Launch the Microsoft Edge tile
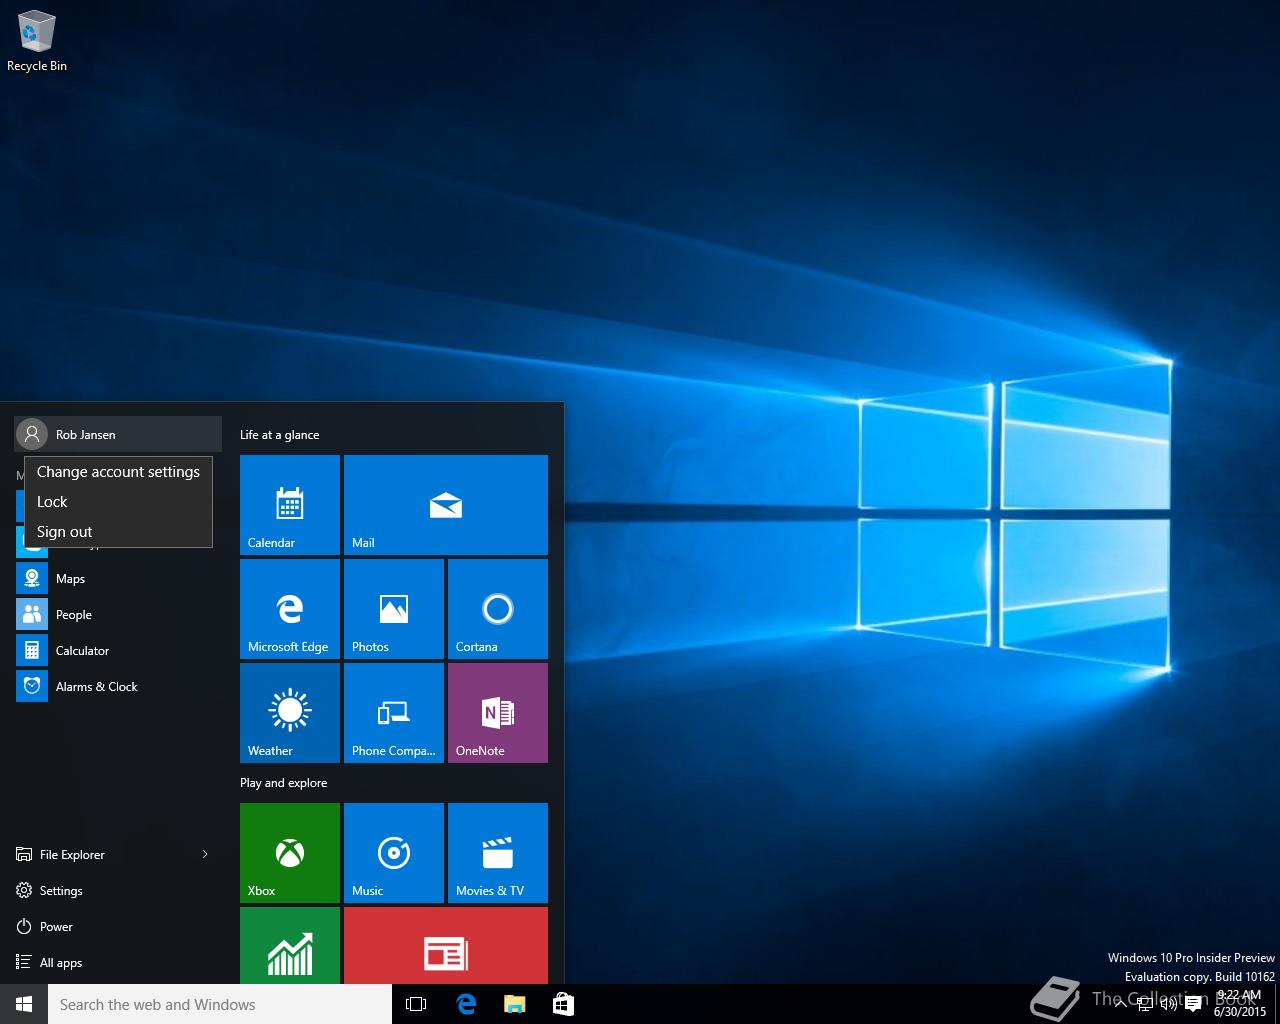The height and width of the screenshot is (1024, 1280). tap(290, 609)
